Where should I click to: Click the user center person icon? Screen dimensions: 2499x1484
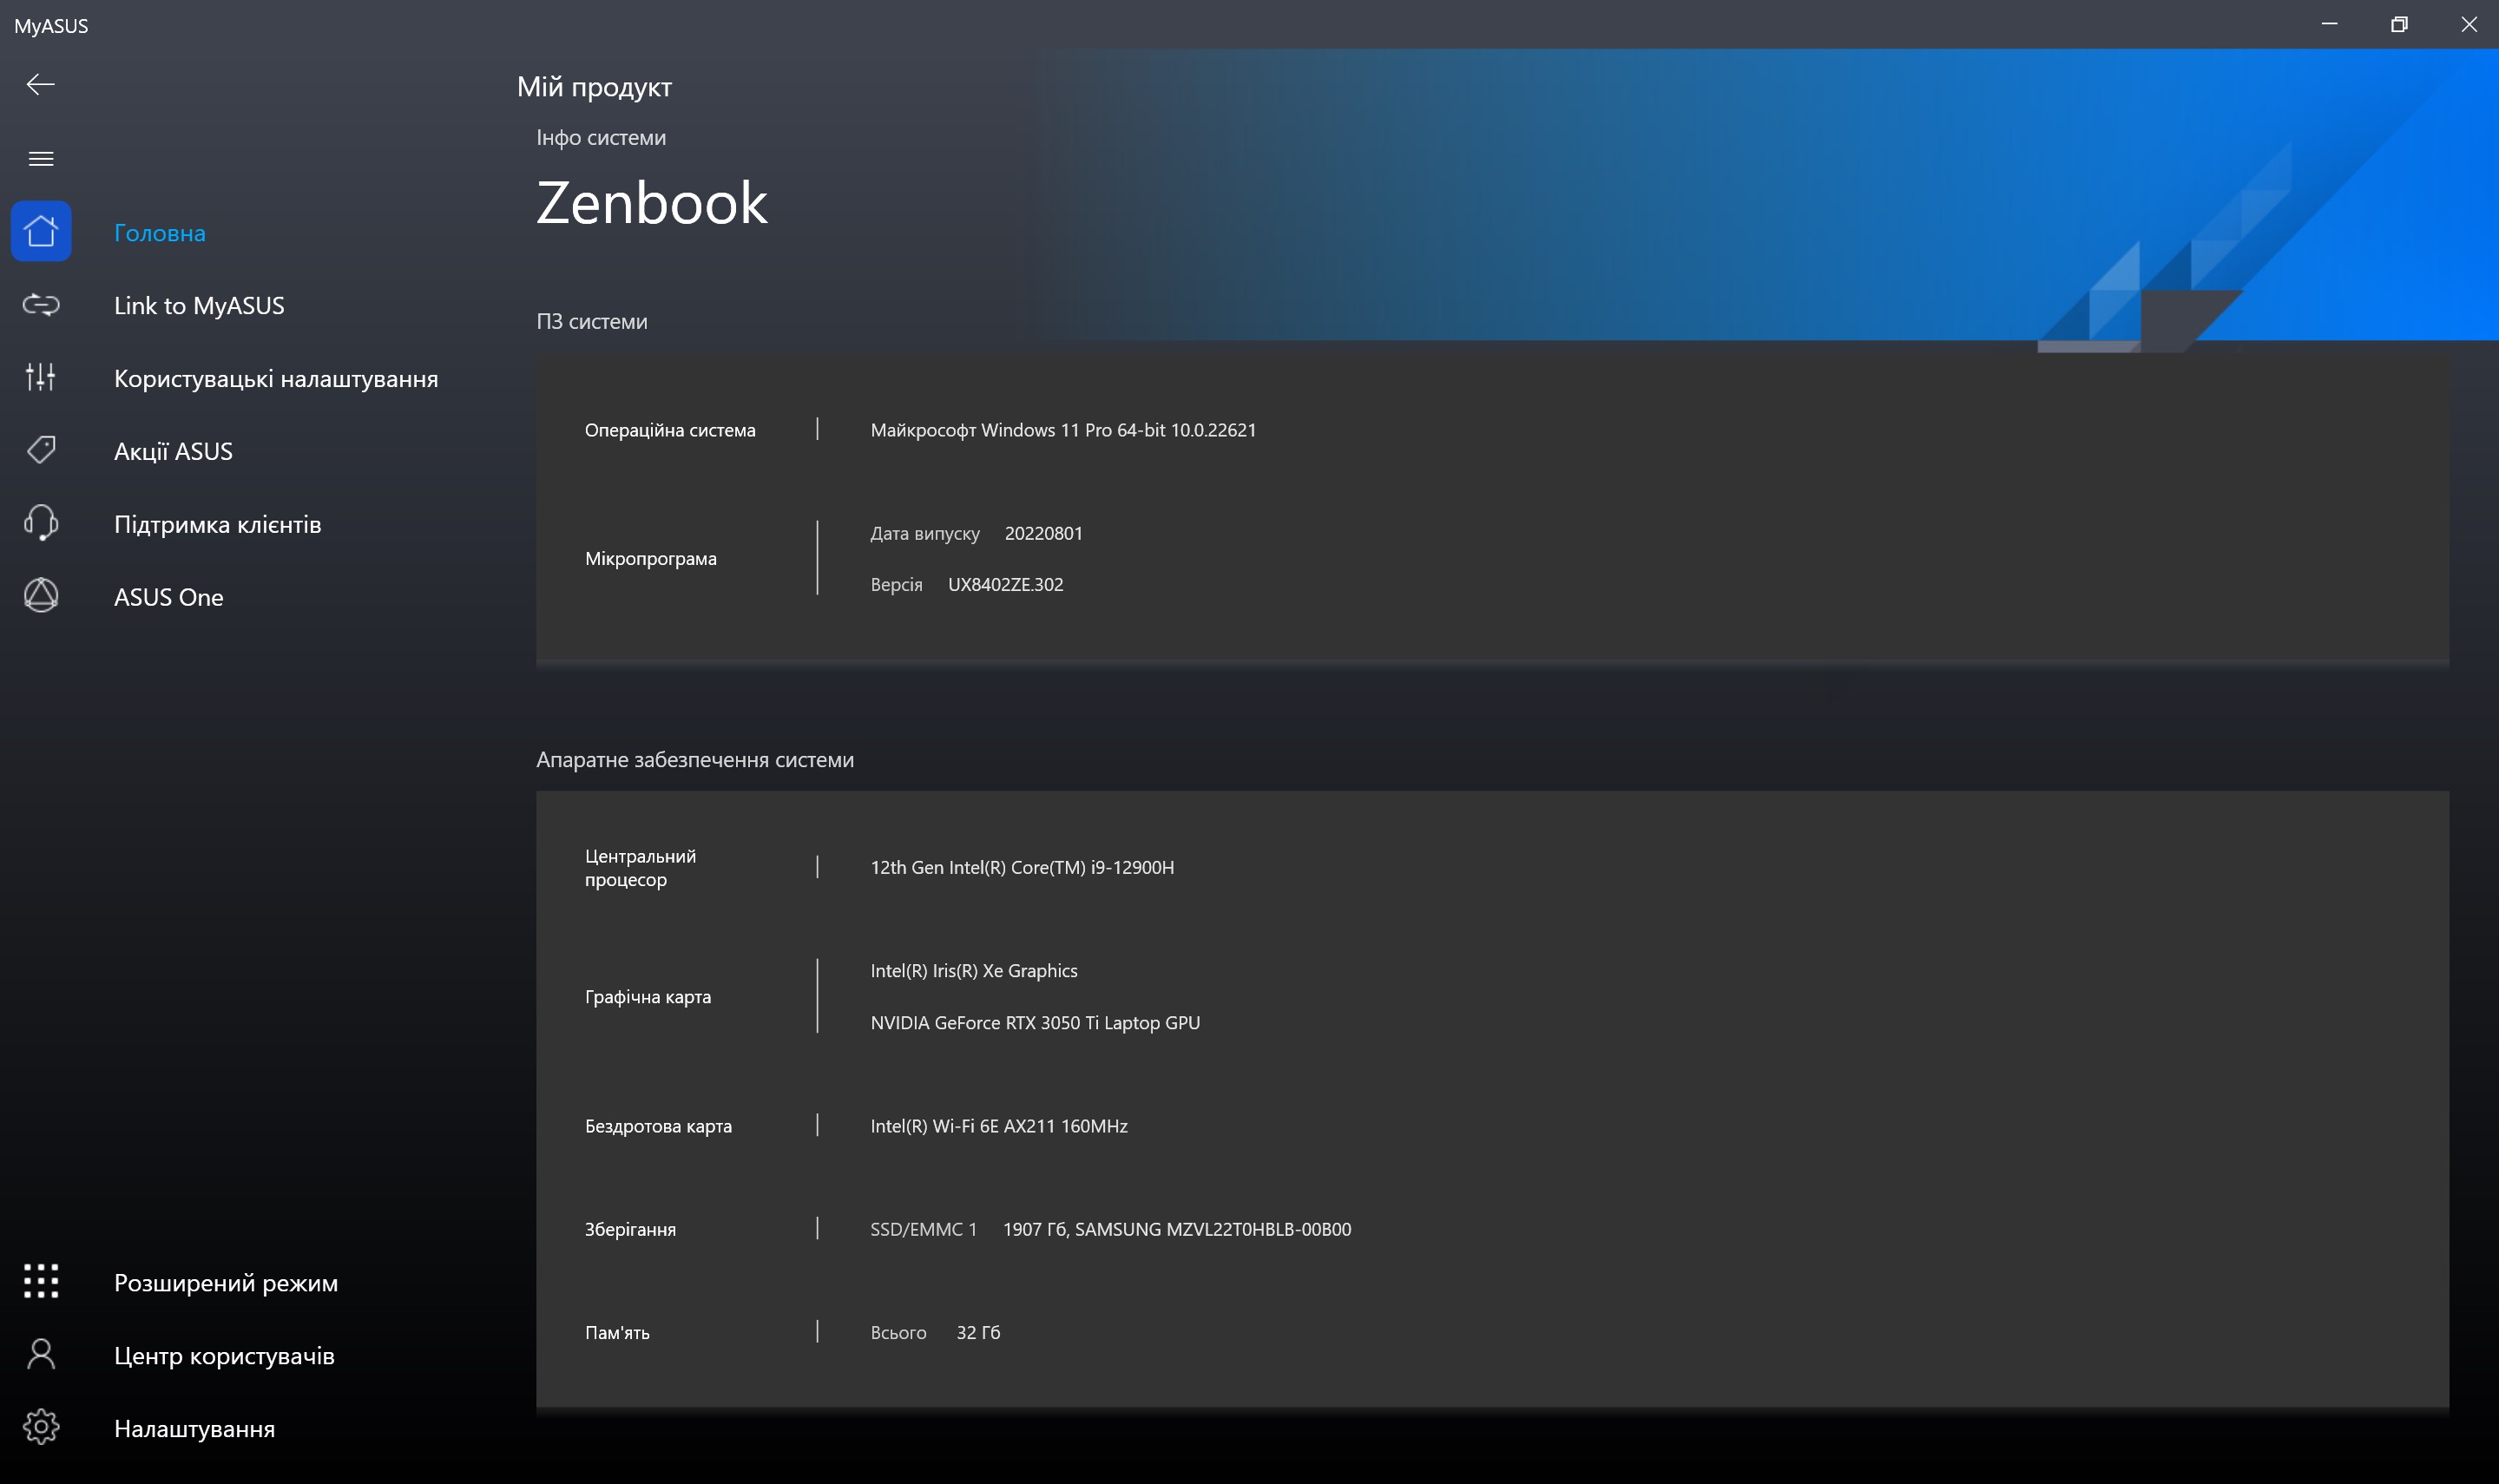(41, 1354)
